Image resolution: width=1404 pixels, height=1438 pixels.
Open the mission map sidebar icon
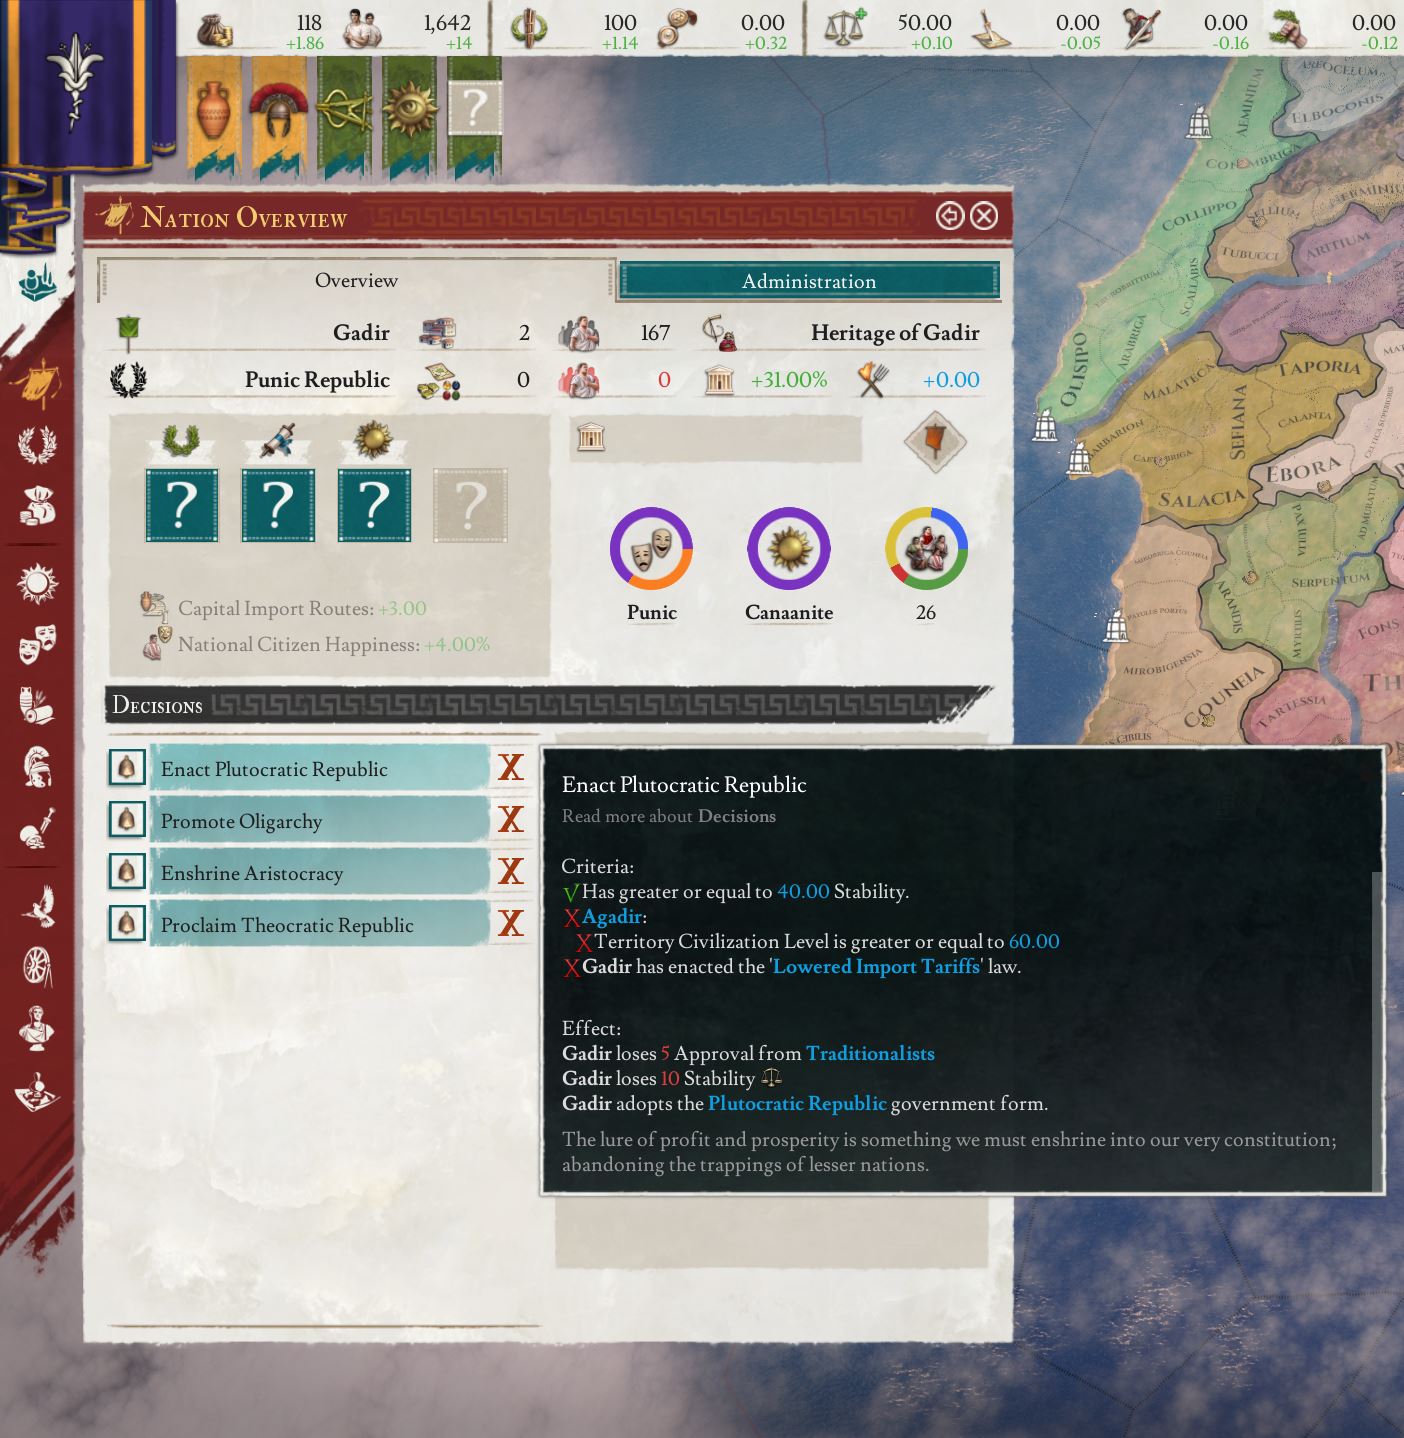38,1092
